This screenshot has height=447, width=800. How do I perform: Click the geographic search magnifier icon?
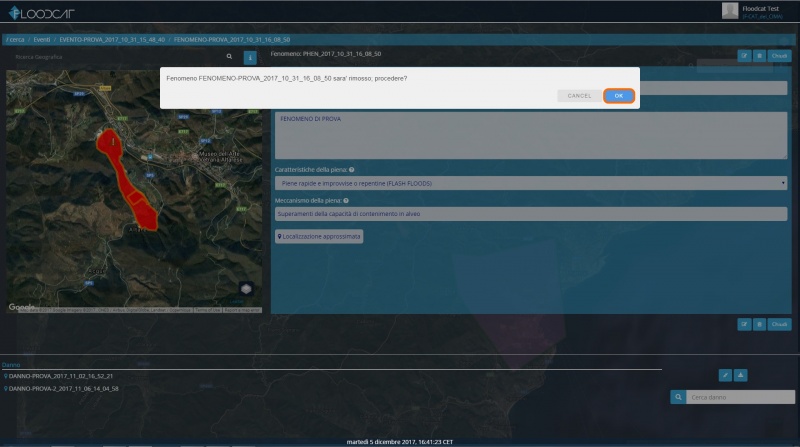pos(229,57)
